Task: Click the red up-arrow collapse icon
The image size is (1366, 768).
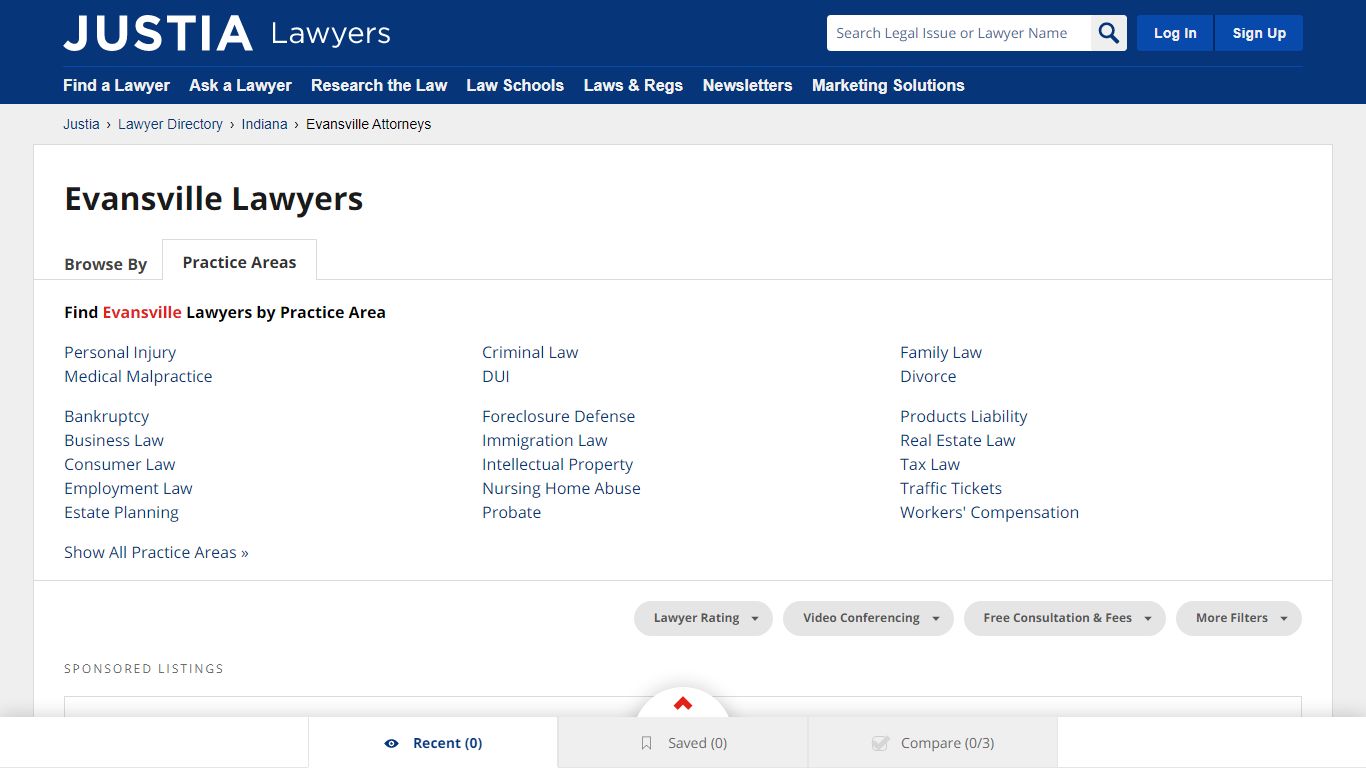Action: (683, 703)
